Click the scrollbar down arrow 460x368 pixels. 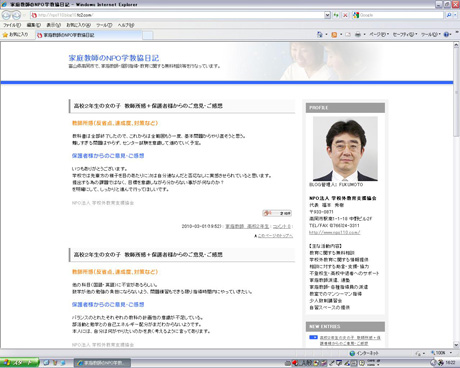456,345
